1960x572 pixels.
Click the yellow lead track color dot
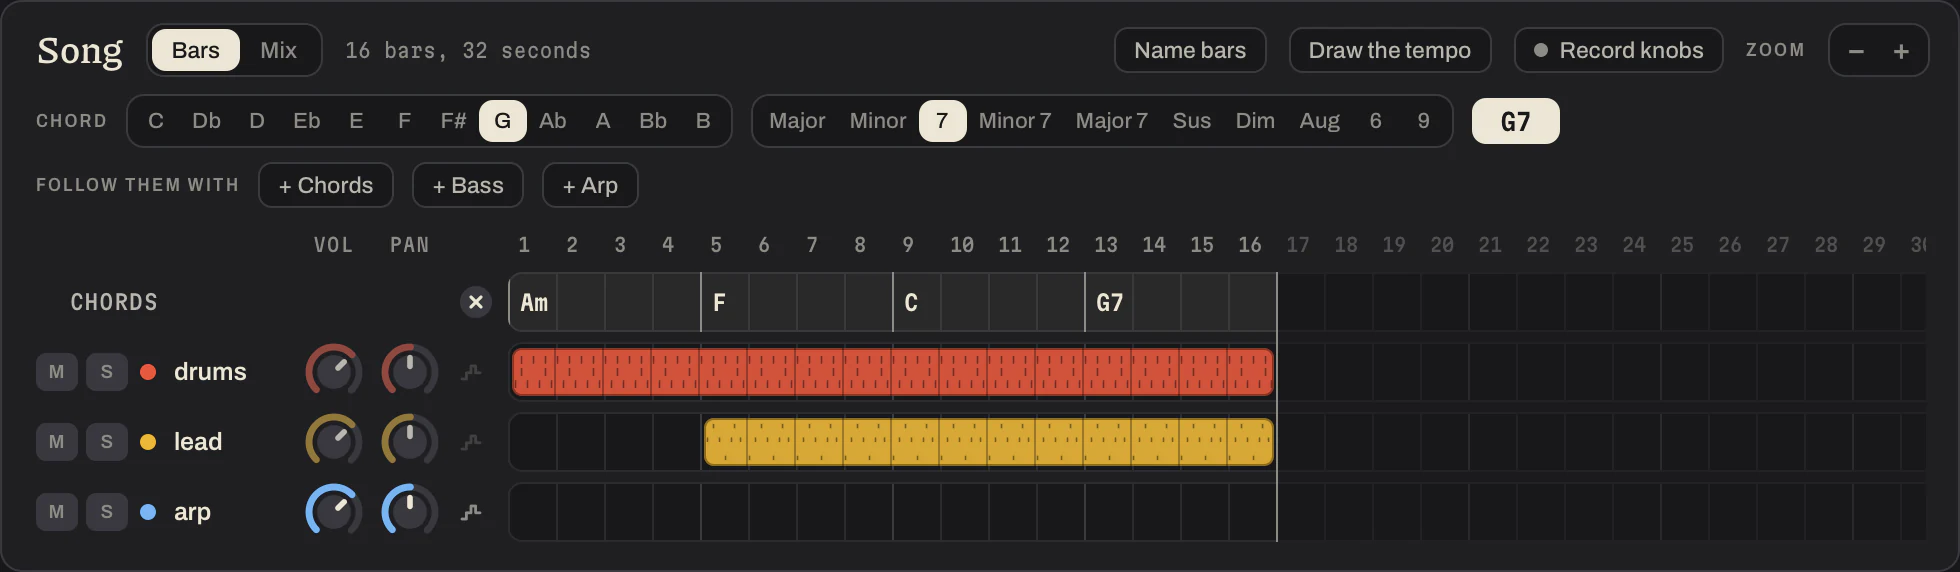point(148,442)
